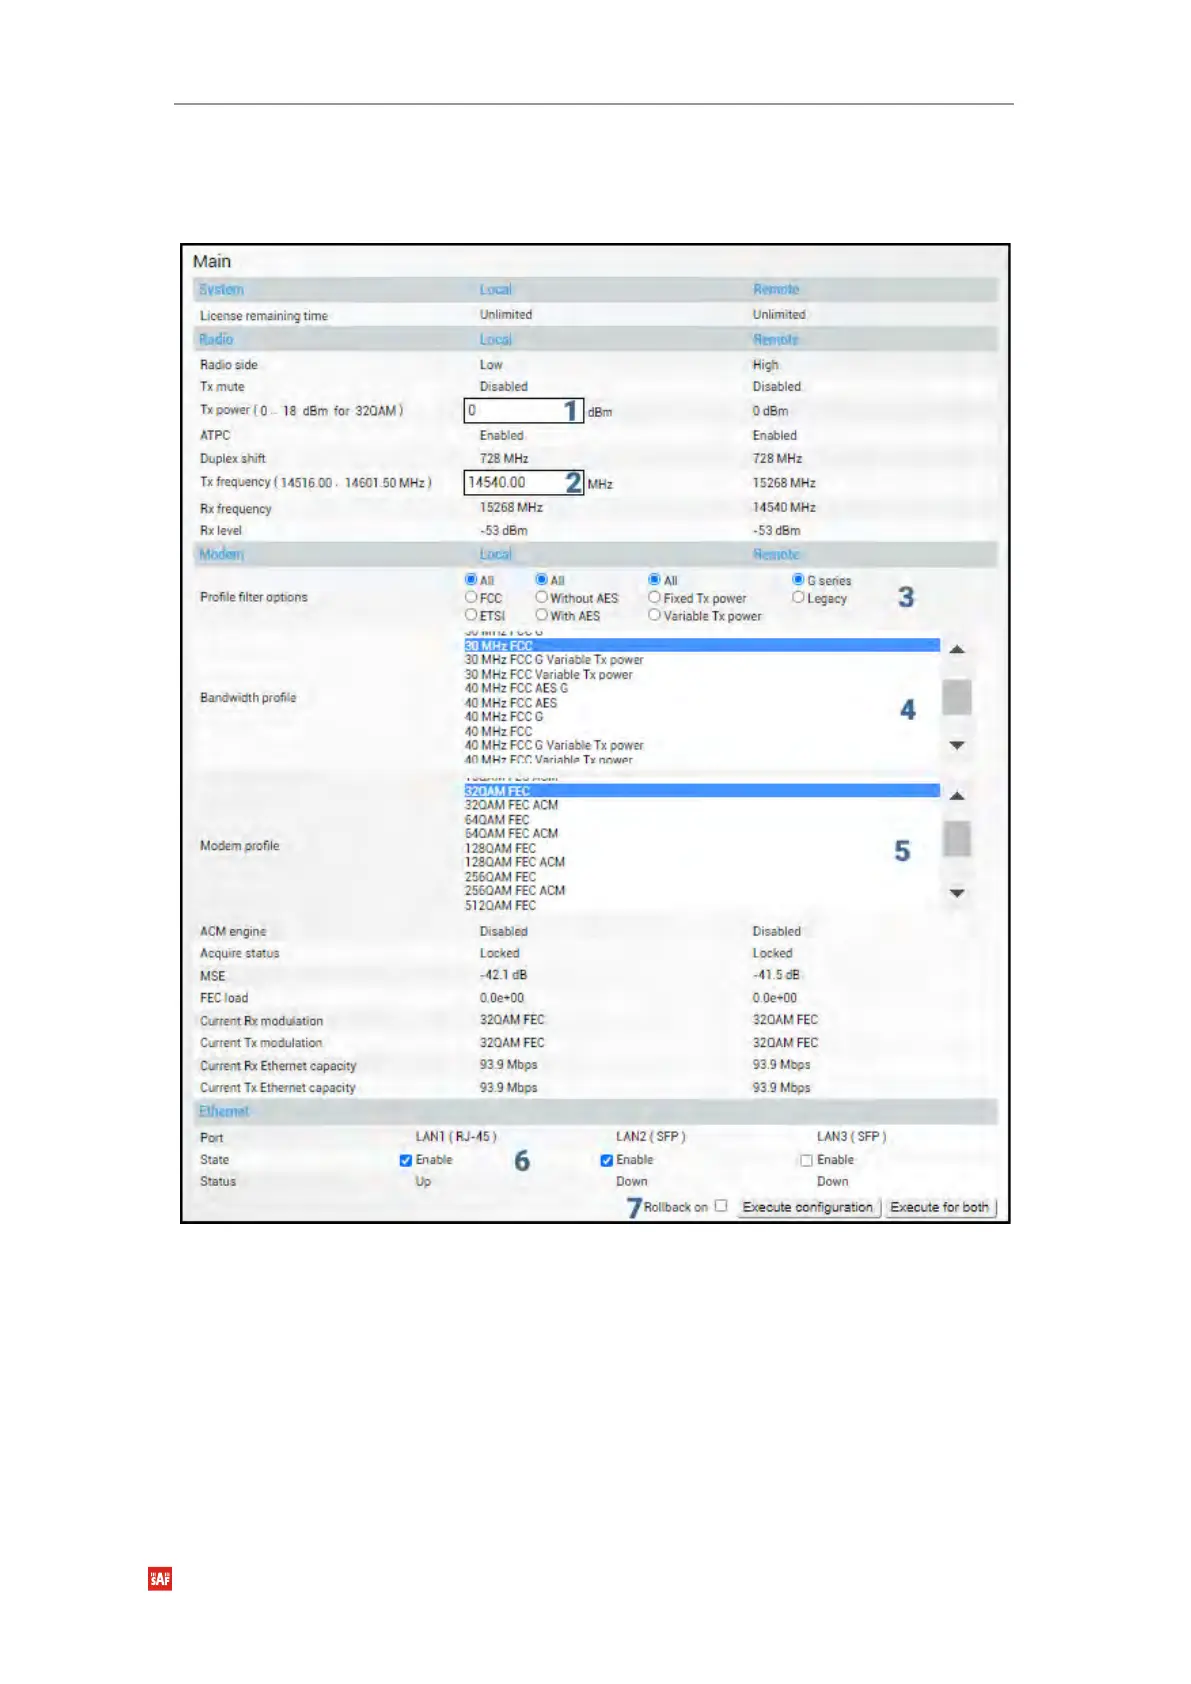
Task: Select the Legacy series radio button
Action: pos(798,598)
